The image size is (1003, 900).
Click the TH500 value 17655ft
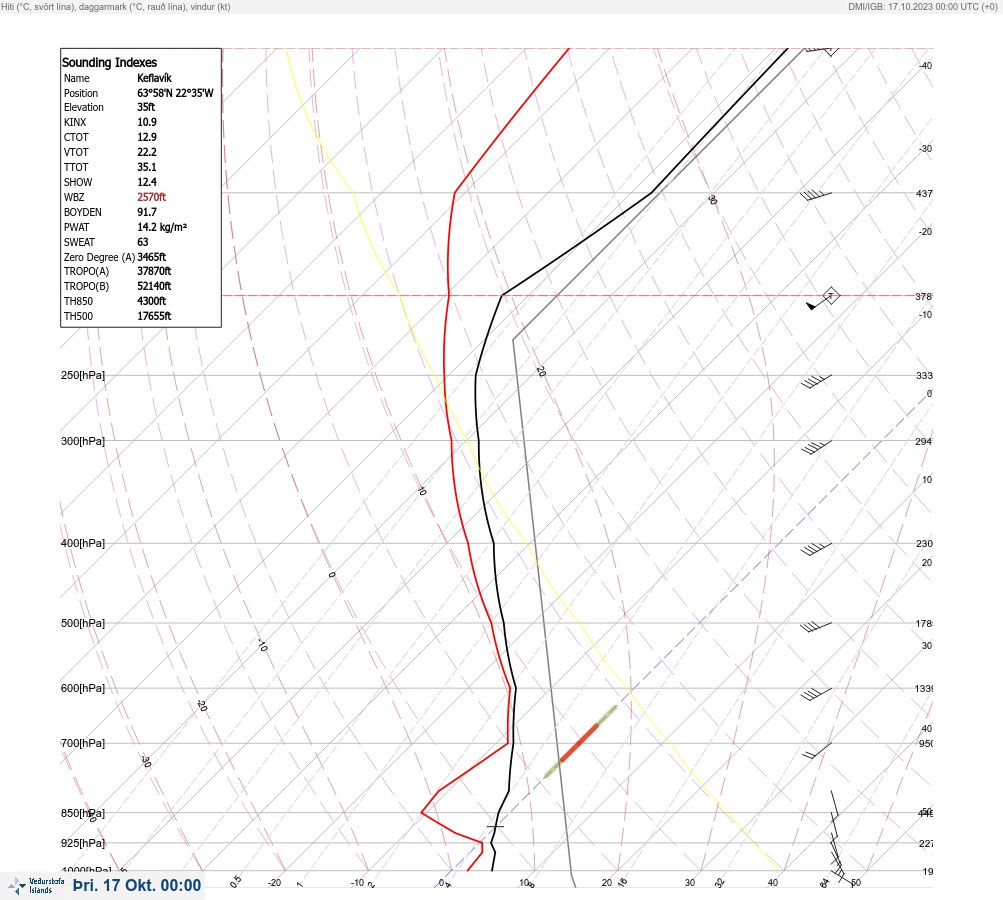pos(154,316)
